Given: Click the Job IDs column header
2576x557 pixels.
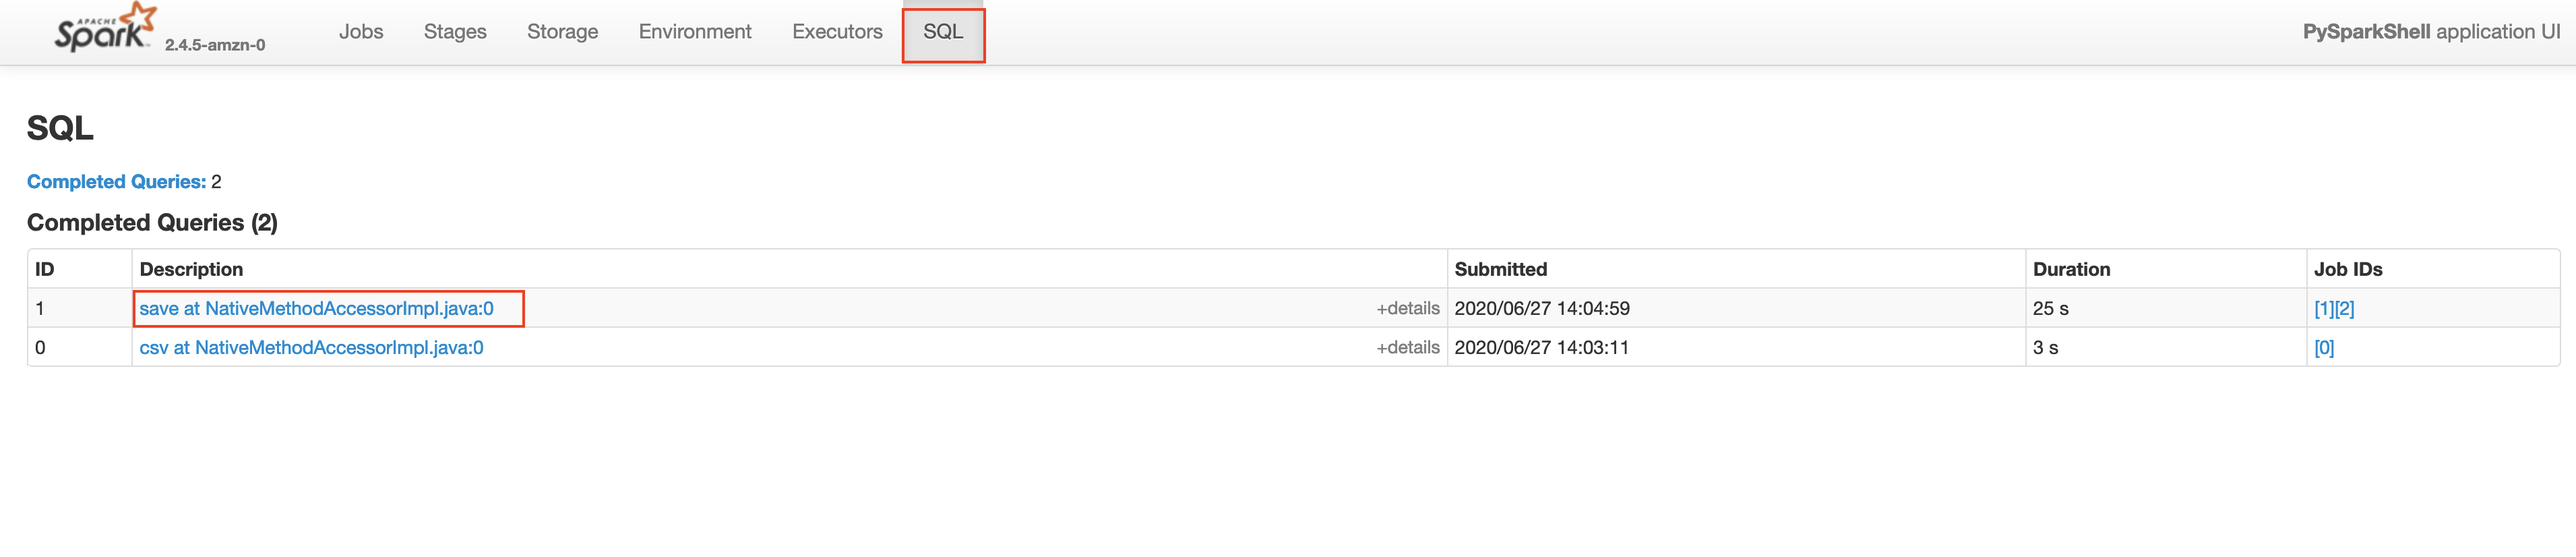Looking at the screenshot, I should pyautogui.click(x=2347, y=270).
